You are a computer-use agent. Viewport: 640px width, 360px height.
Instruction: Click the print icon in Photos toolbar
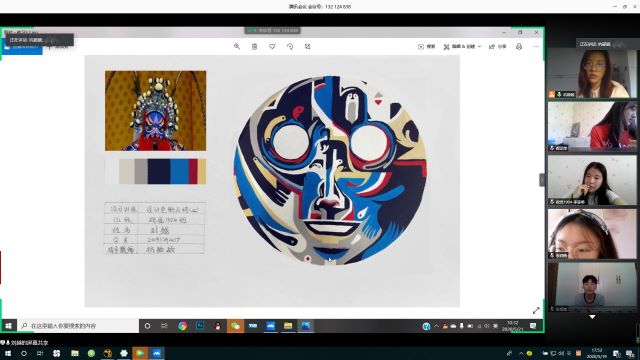click(519, 47)
